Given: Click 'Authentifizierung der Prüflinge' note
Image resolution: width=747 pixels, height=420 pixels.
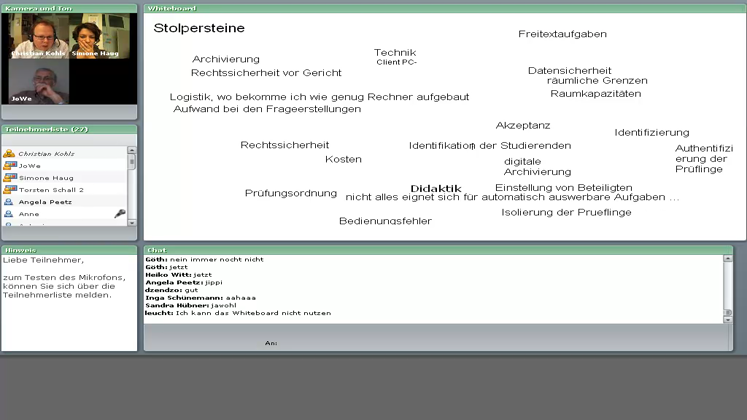Looking at the screenshot, I should [x=704, y=159].
